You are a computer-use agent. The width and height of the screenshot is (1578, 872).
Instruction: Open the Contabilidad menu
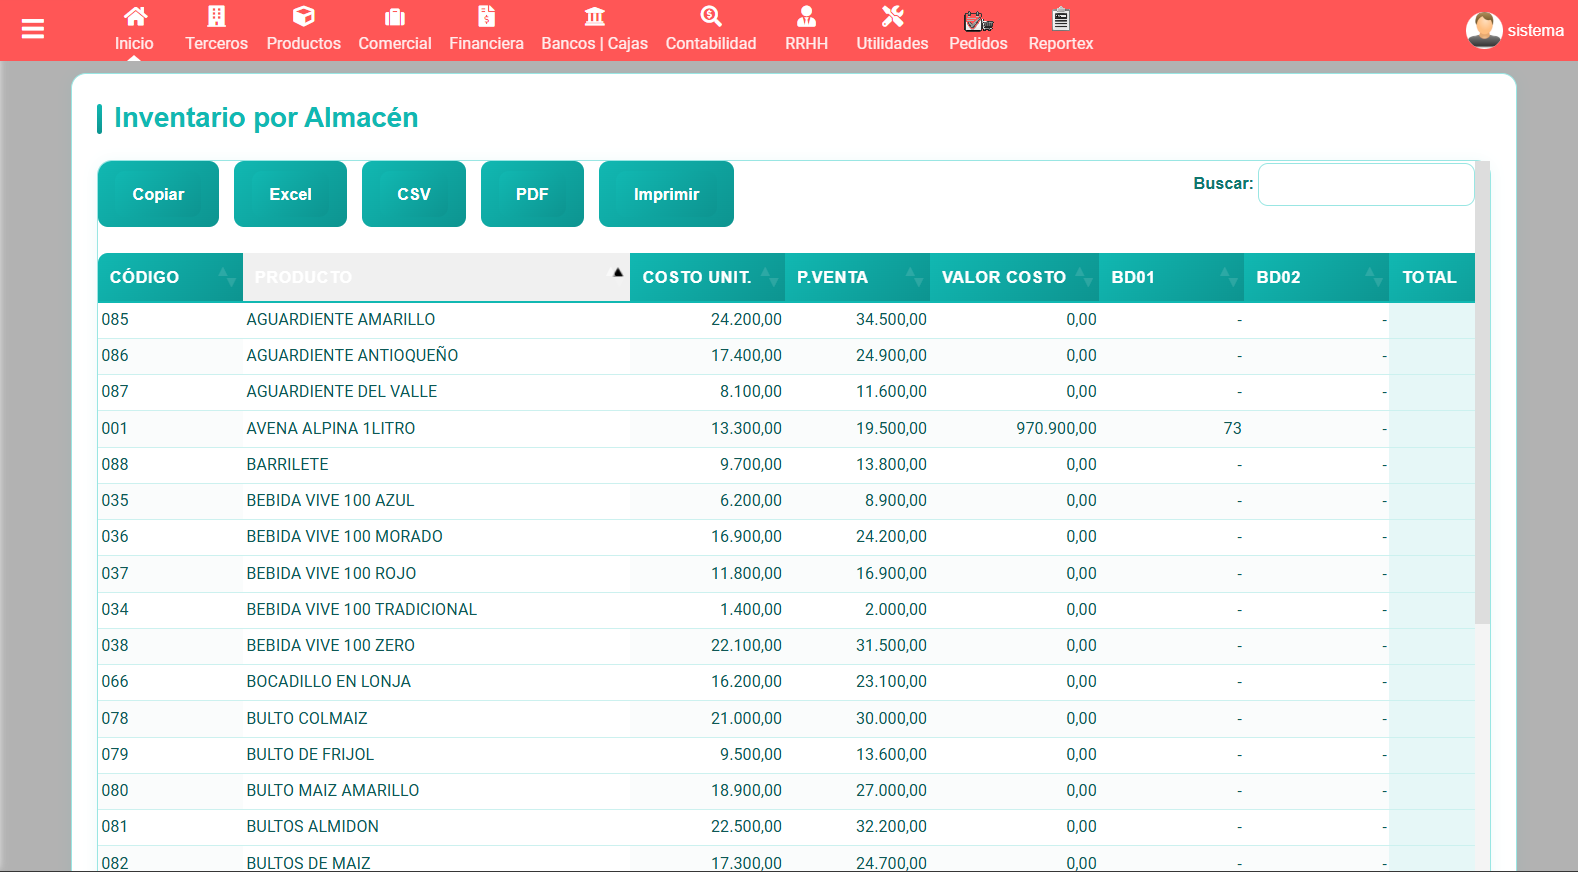[711, 29]
